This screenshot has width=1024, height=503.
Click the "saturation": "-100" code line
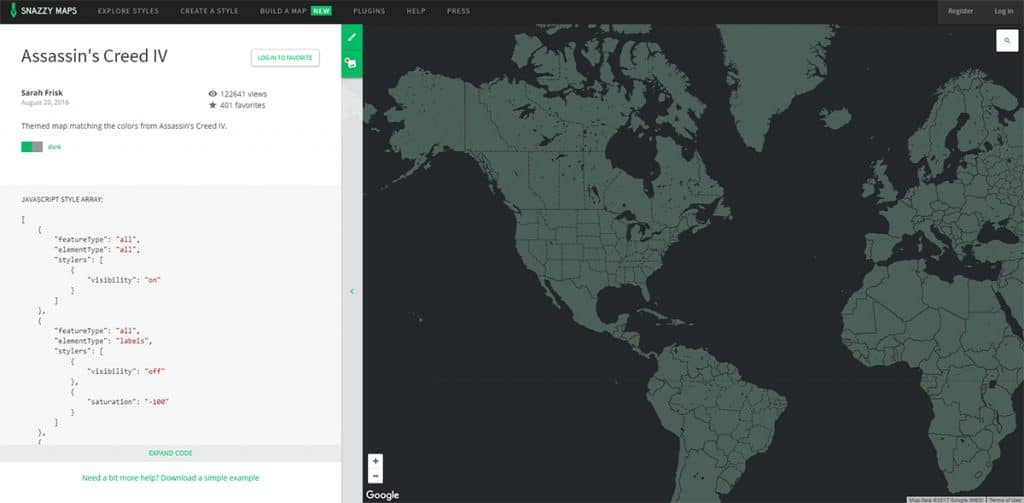click(128, 402)
